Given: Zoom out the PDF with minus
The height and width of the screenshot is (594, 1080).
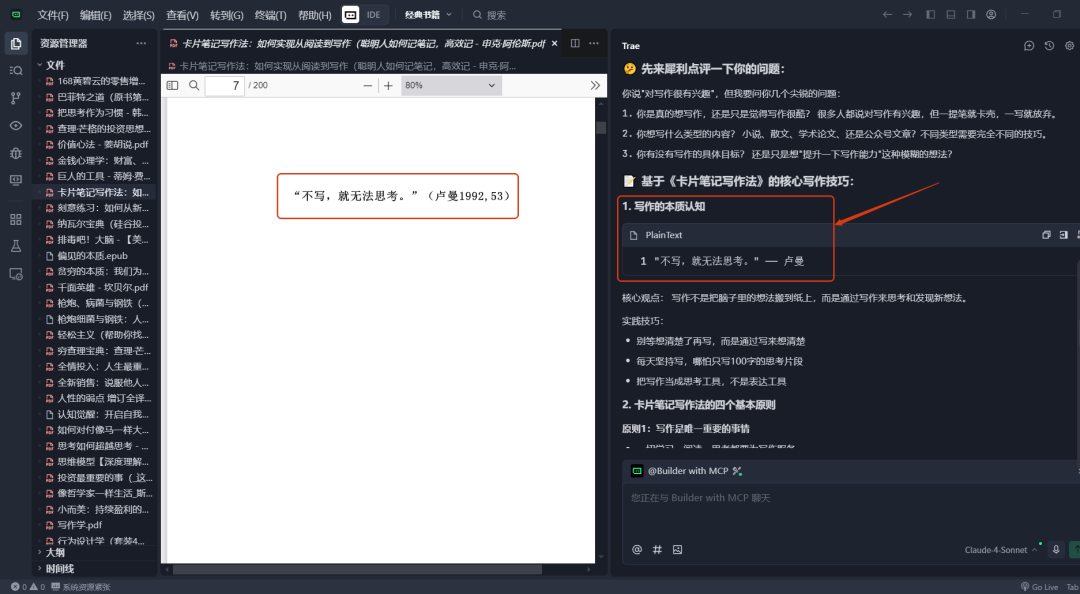Looking at the screenshot, I should (x=368, y=85).
